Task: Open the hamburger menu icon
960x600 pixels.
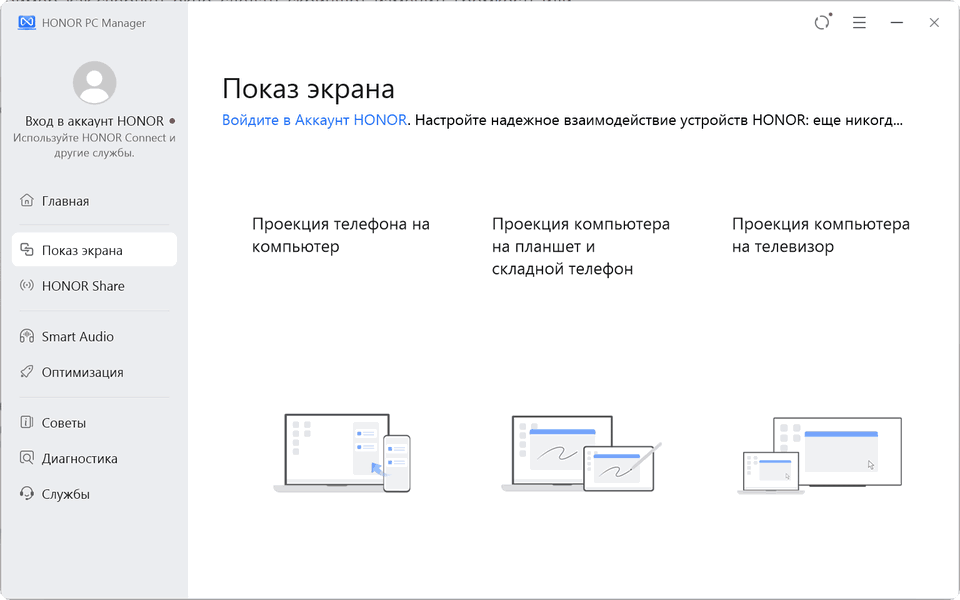Action: coord(859,23)
